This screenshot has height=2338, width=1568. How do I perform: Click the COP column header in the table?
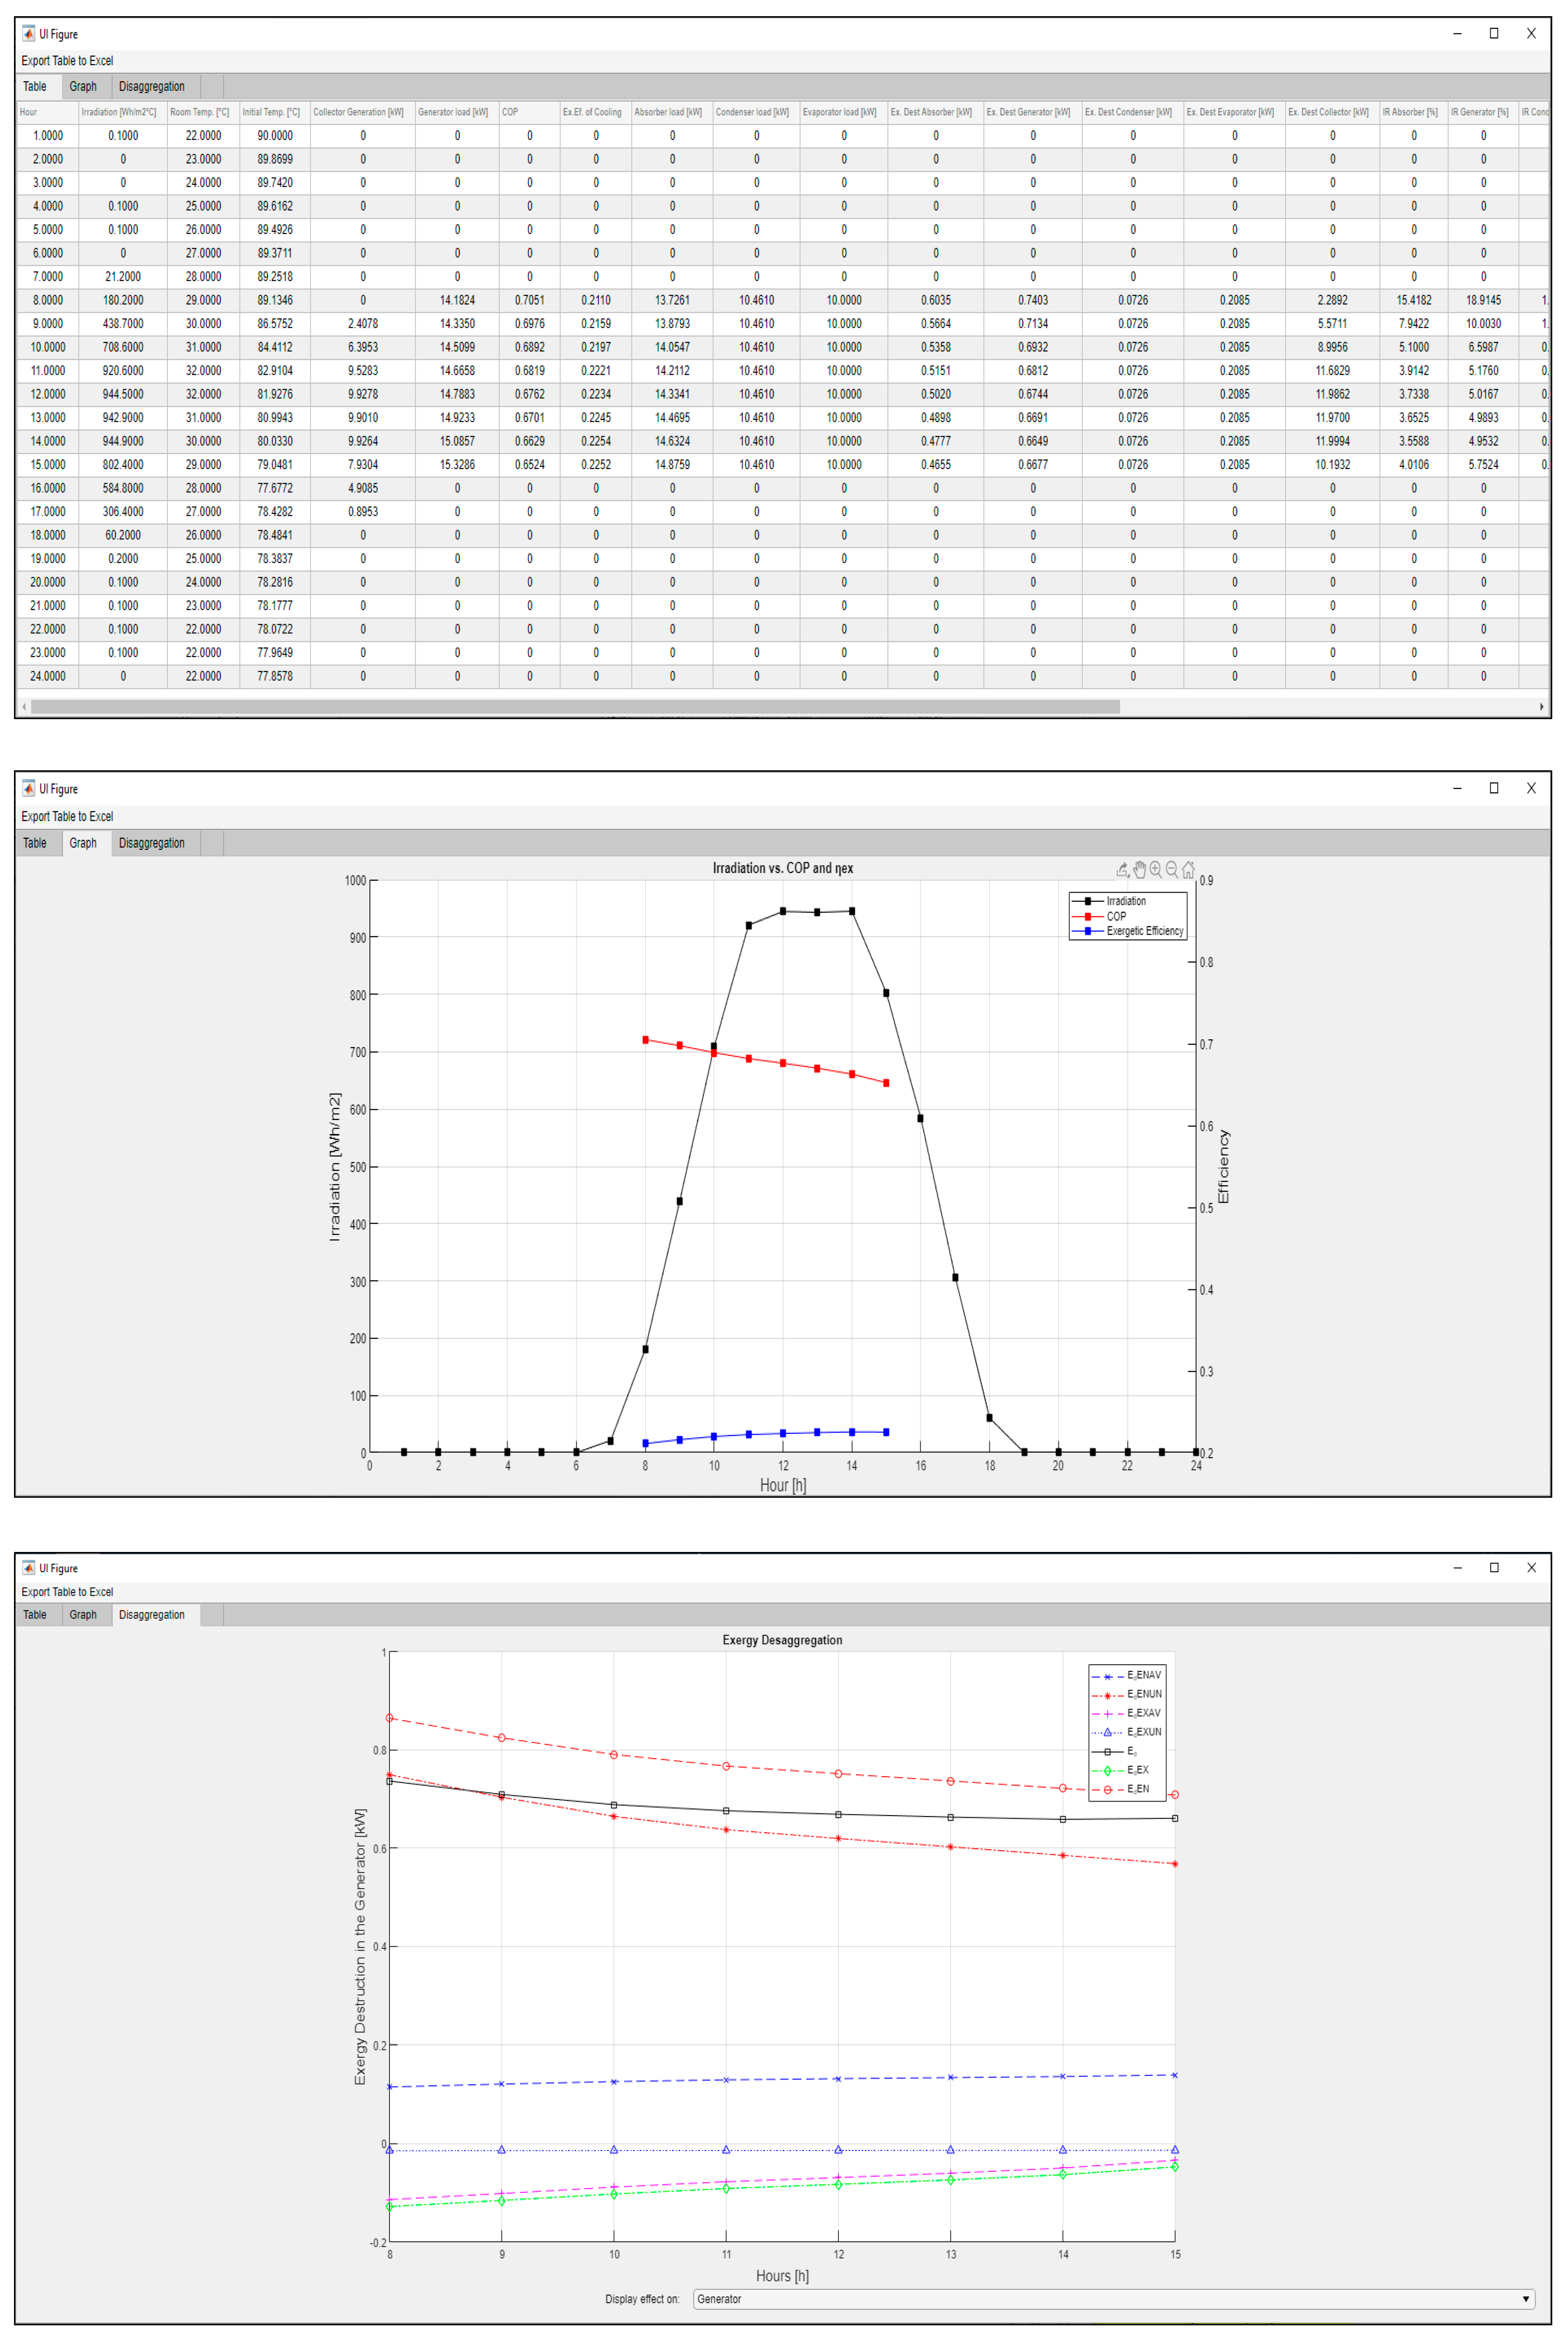tap(528, 112)
